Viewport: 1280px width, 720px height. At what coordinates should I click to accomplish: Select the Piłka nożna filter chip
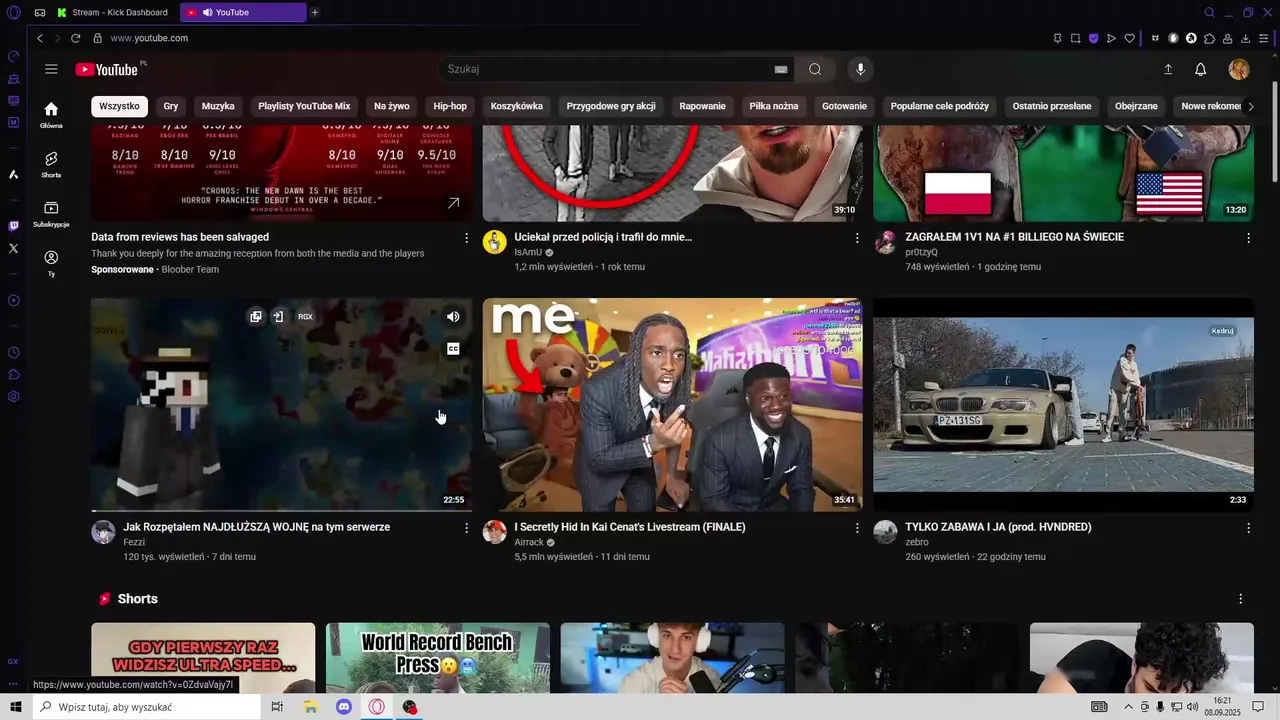pyautogui.click(x=774, y=106)
